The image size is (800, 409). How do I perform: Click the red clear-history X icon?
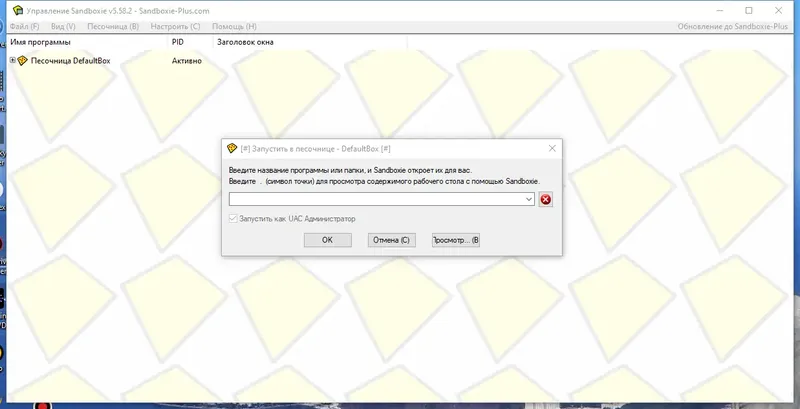[x=545, y=199]
